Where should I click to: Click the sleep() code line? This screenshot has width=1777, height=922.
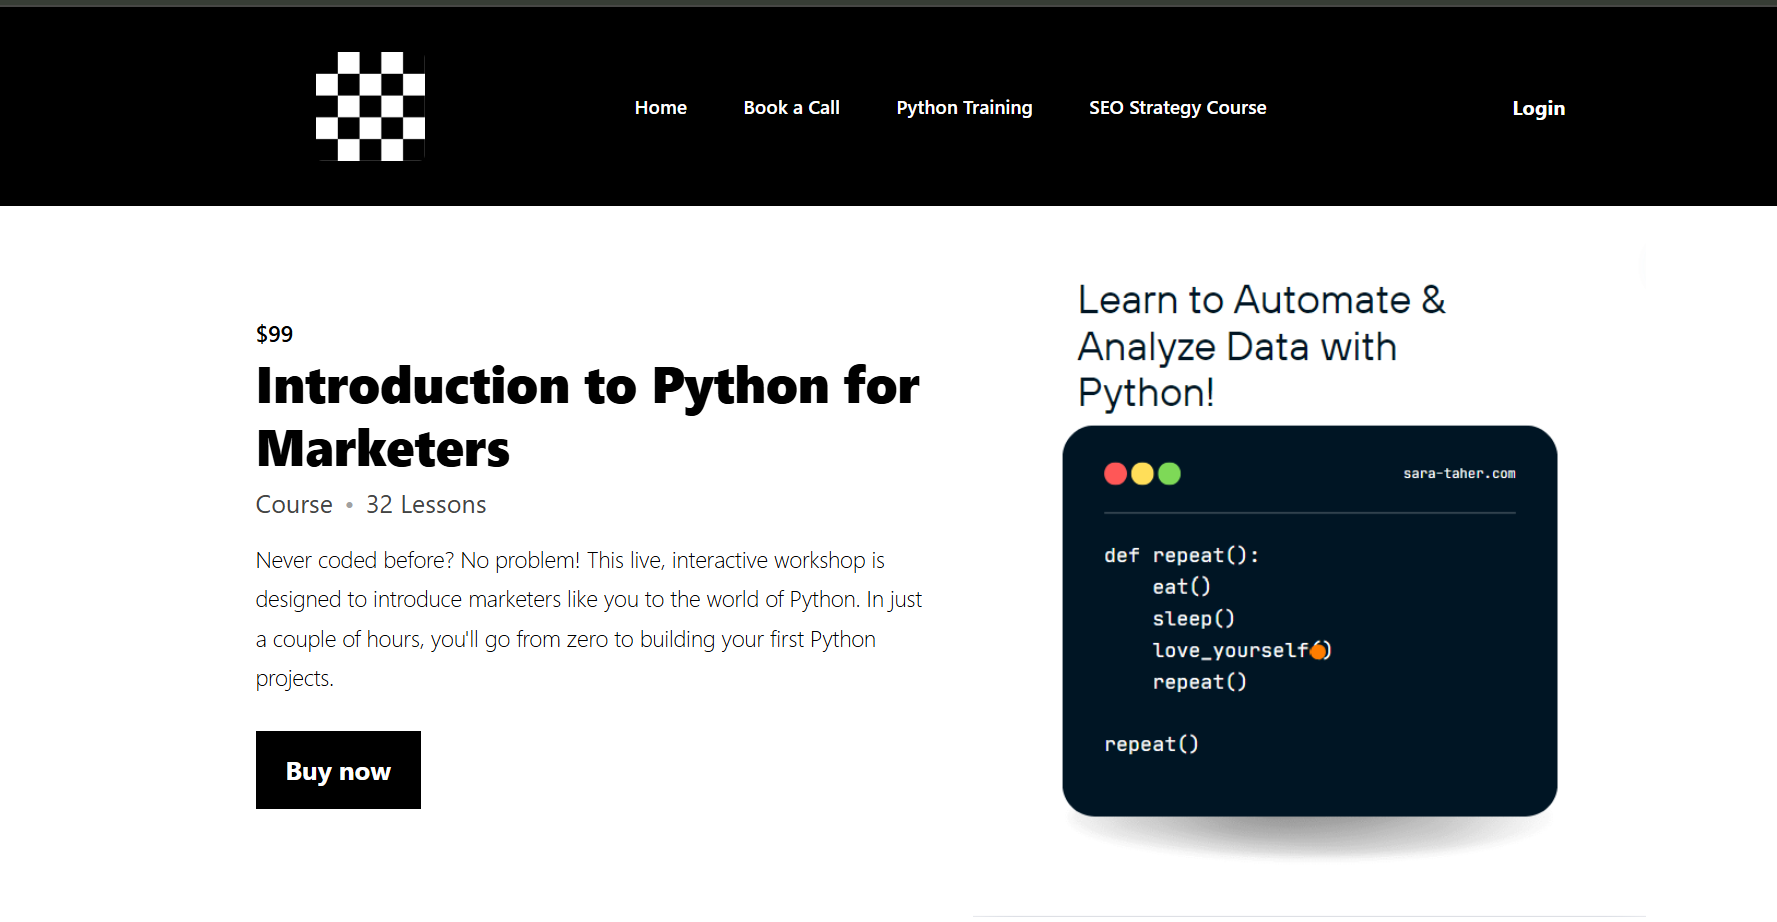coord(1193,619)
